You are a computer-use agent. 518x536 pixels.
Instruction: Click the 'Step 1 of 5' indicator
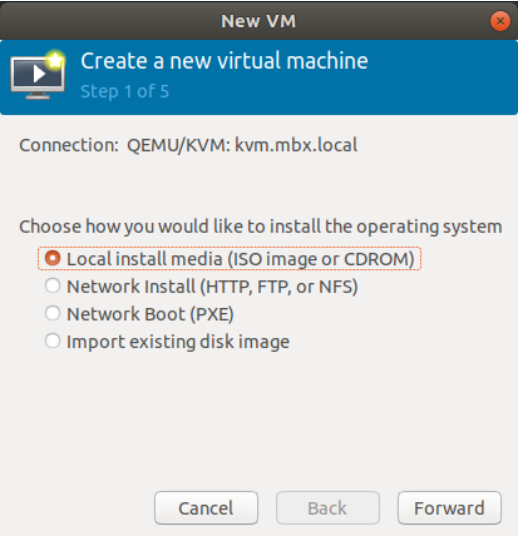click(x=125, y=92)
